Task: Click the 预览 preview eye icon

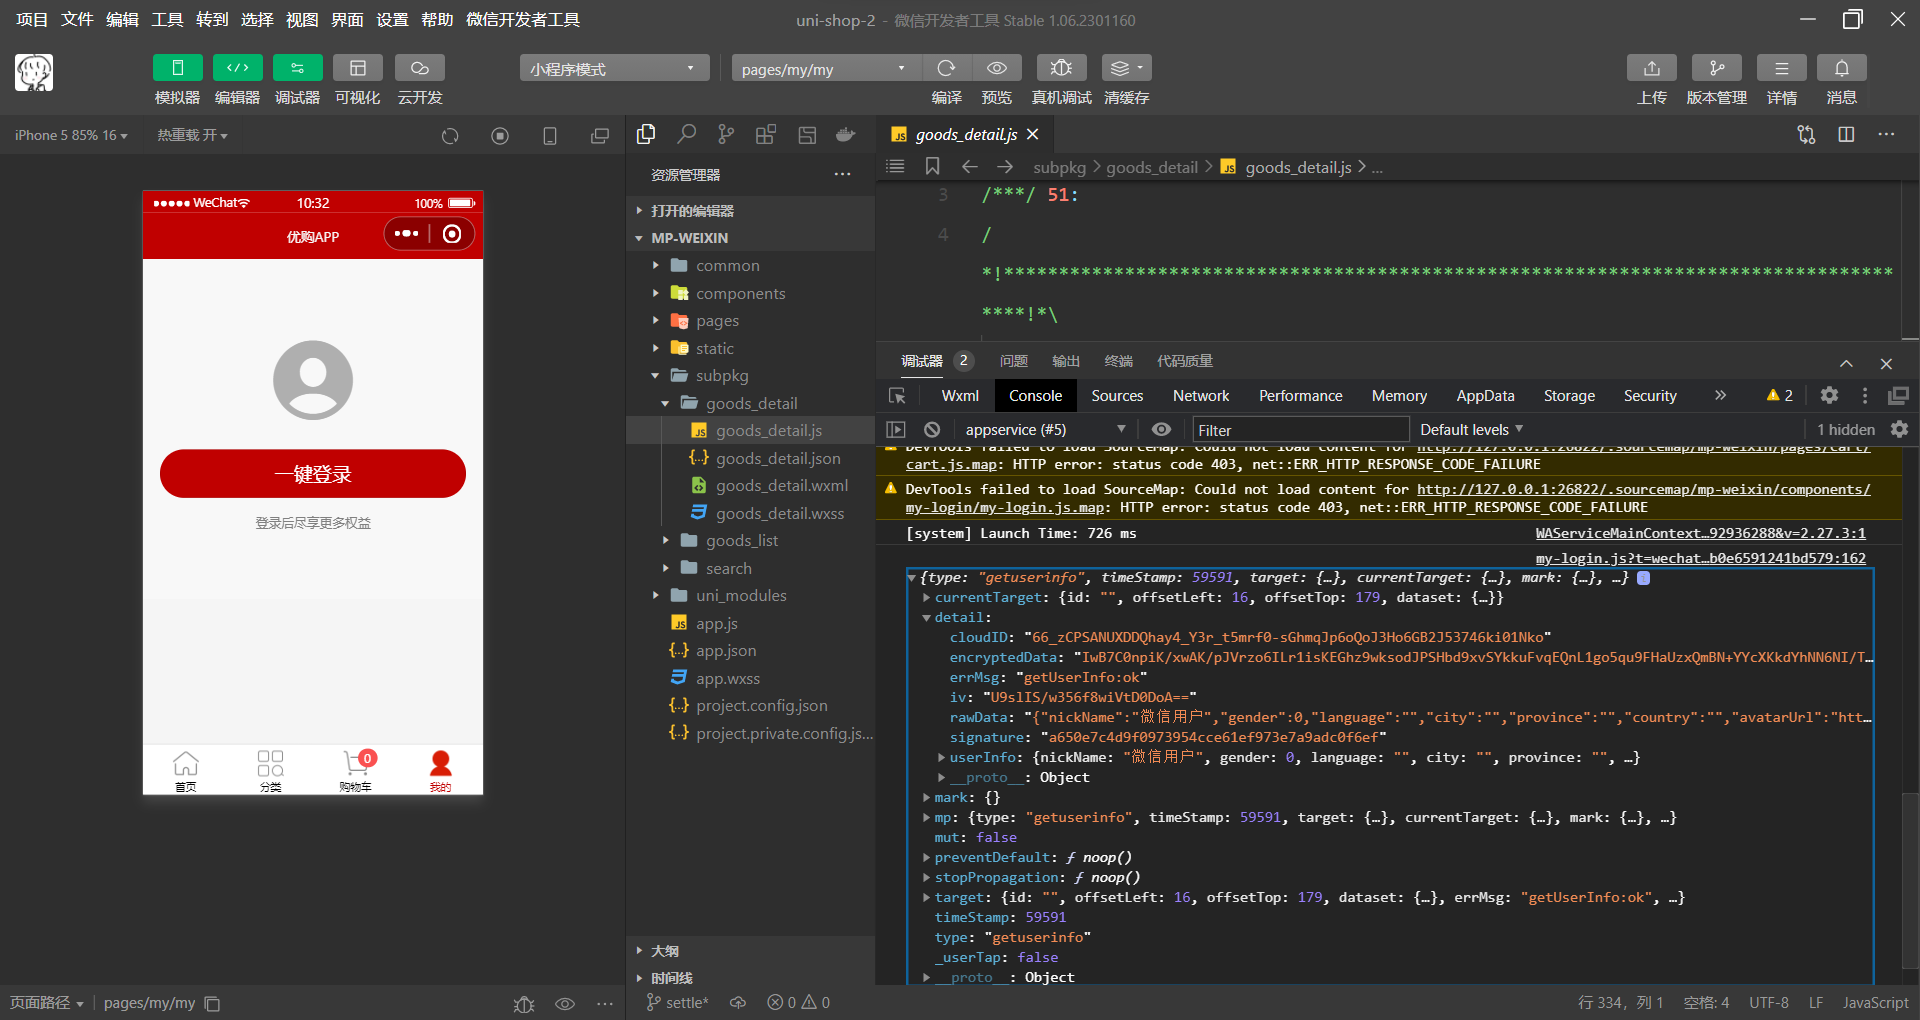Action: click(x=997, y=68)
